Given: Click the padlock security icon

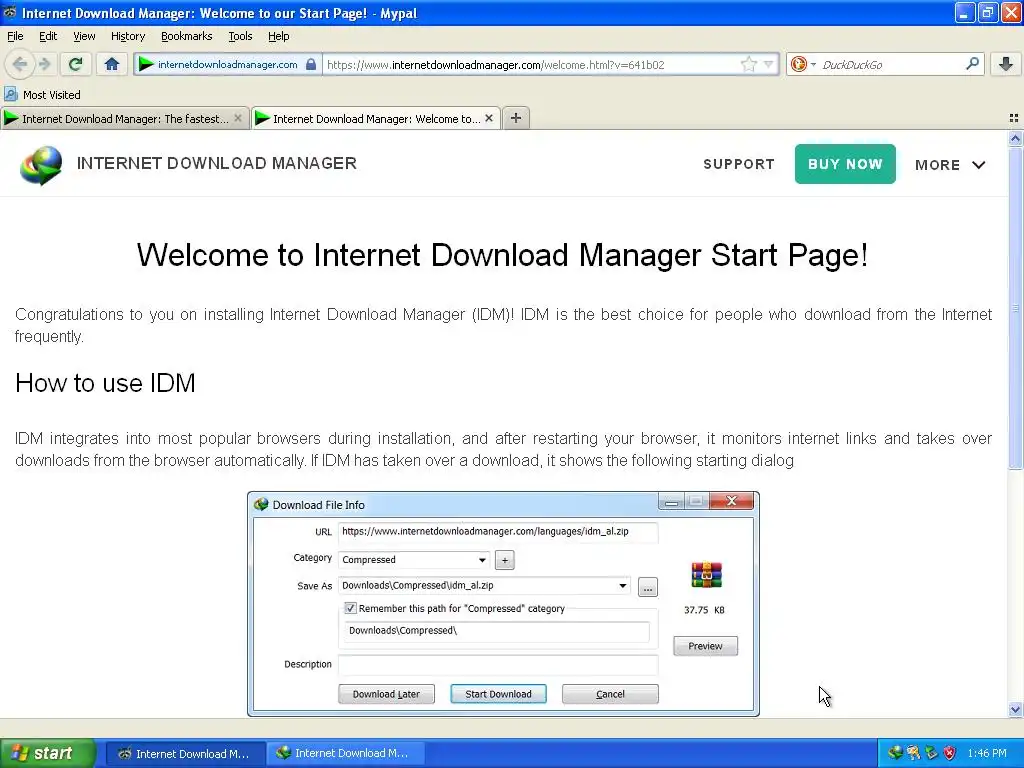Looking at the screenshot, I should tap(311, 64).
